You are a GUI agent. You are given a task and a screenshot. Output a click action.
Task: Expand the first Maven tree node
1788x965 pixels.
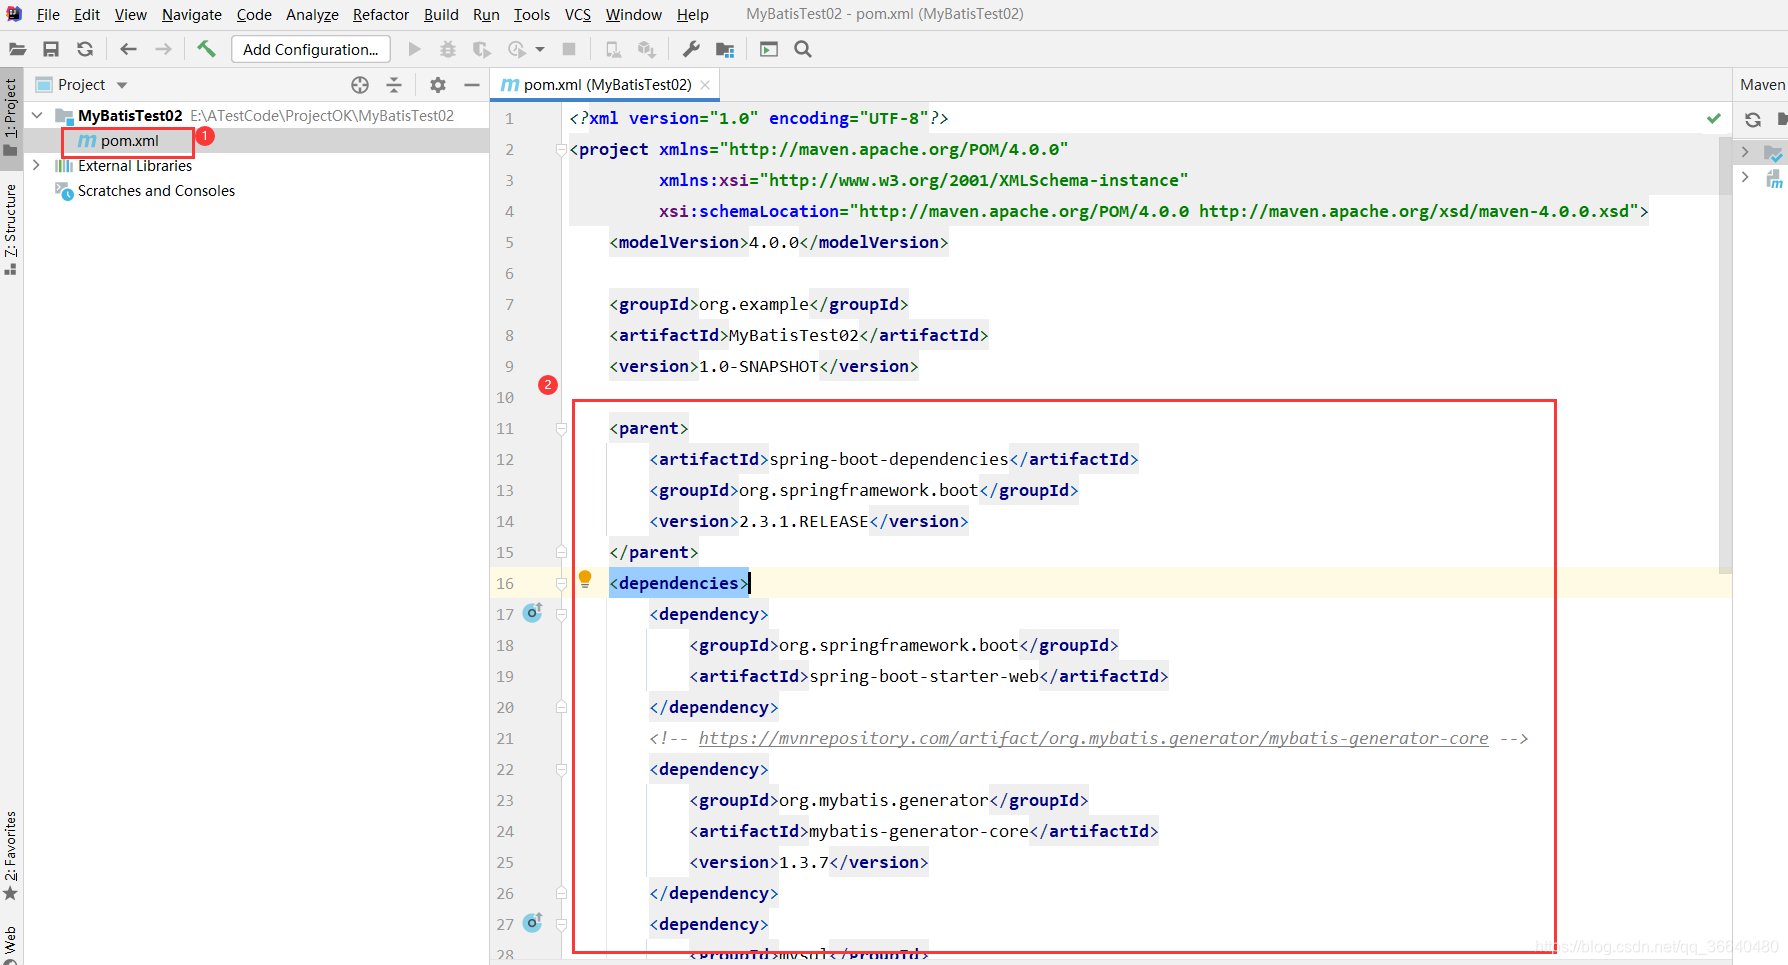[1745, 152]
